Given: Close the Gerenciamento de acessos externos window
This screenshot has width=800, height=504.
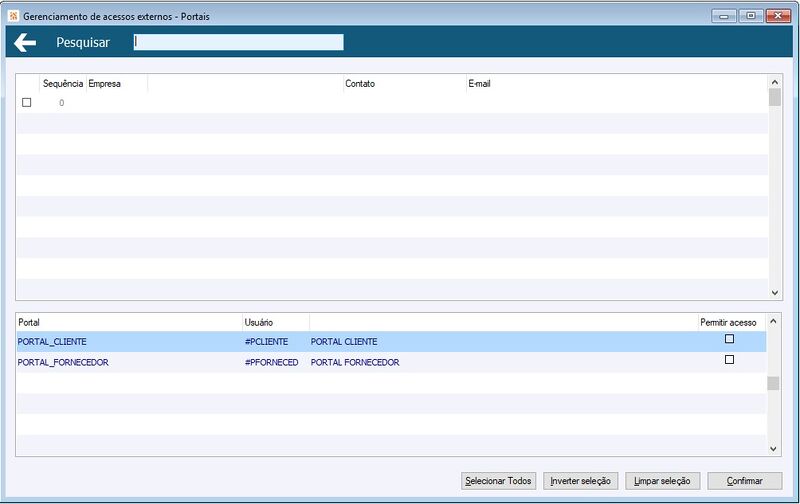Looking at the screenshot, I should point(778,16).
